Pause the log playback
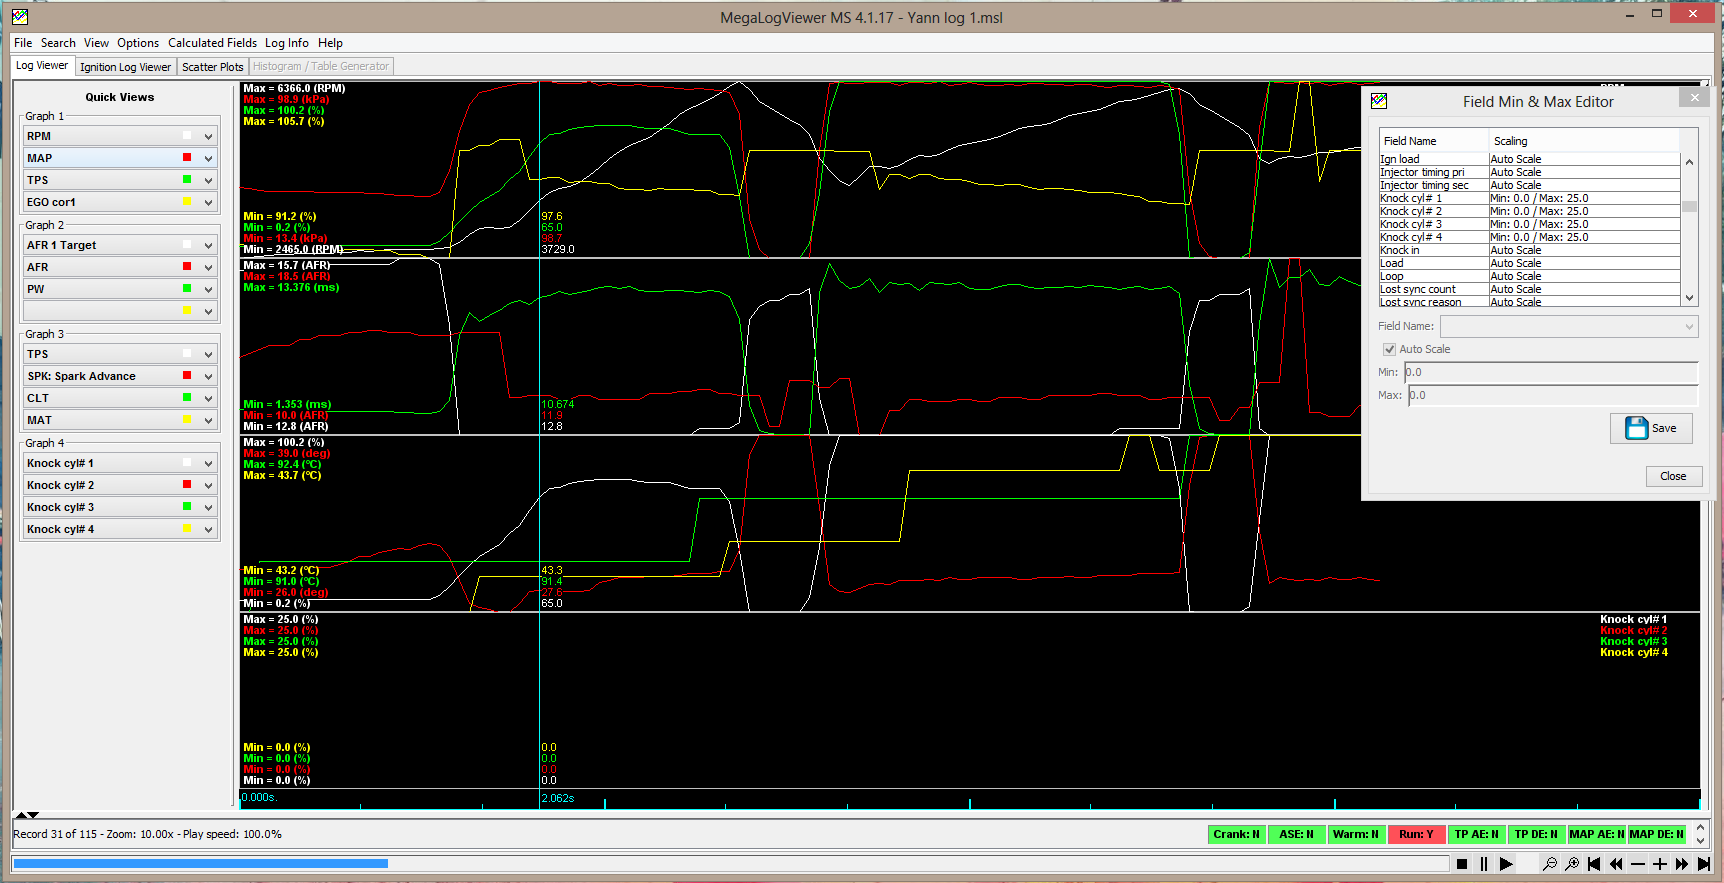 click(x=1484, y=864)
